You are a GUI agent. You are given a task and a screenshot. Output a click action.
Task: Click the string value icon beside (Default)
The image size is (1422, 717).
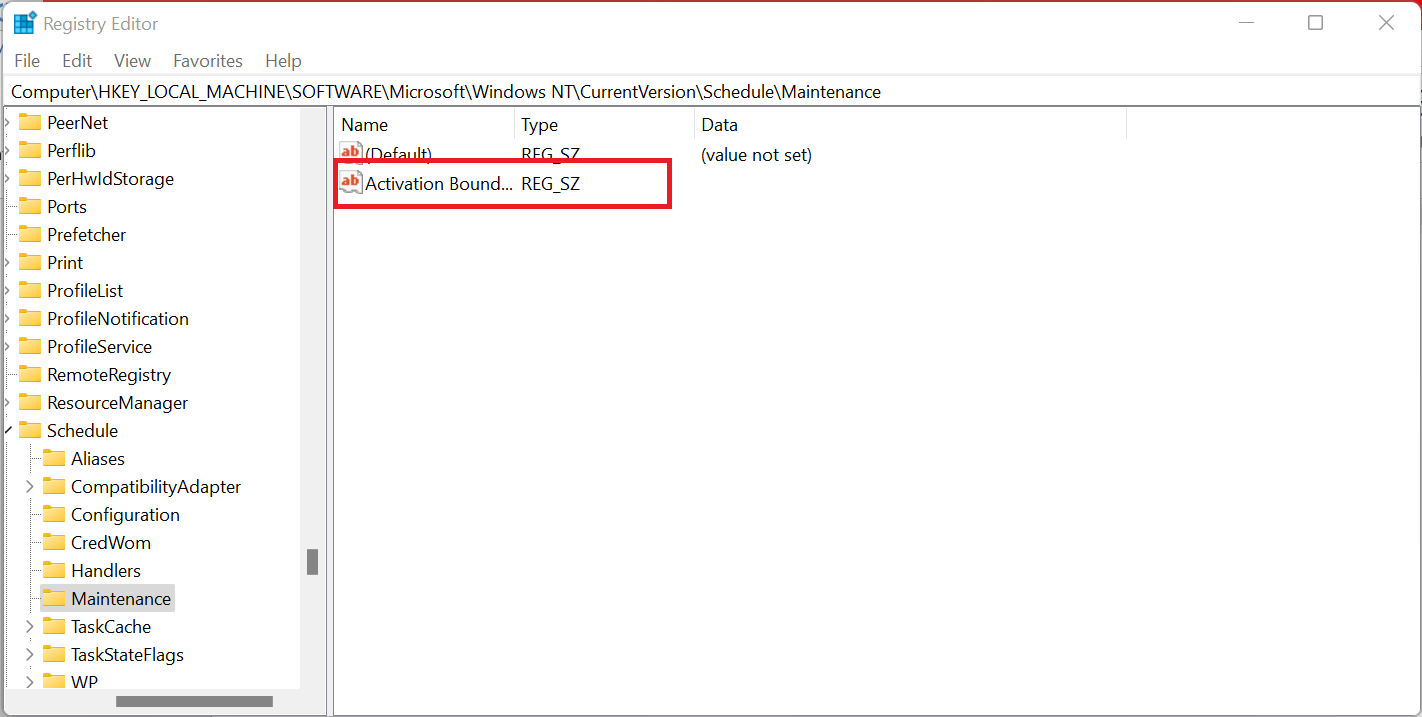[351, 154]
